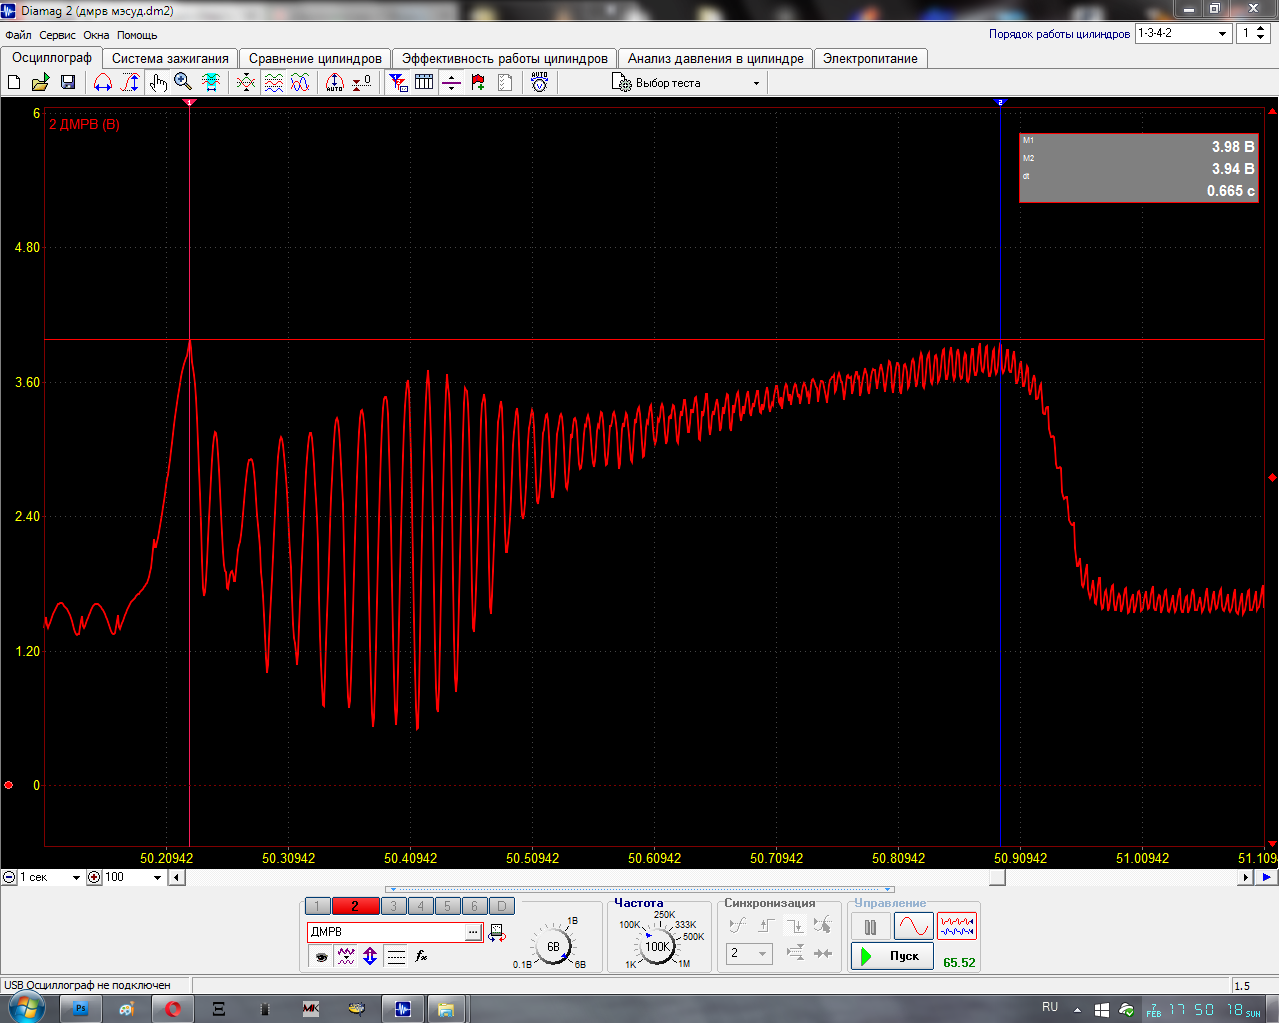Switch to the Электропитание tab
1279x1023 pixels.
pyautogui.click(x=870, y=58)
